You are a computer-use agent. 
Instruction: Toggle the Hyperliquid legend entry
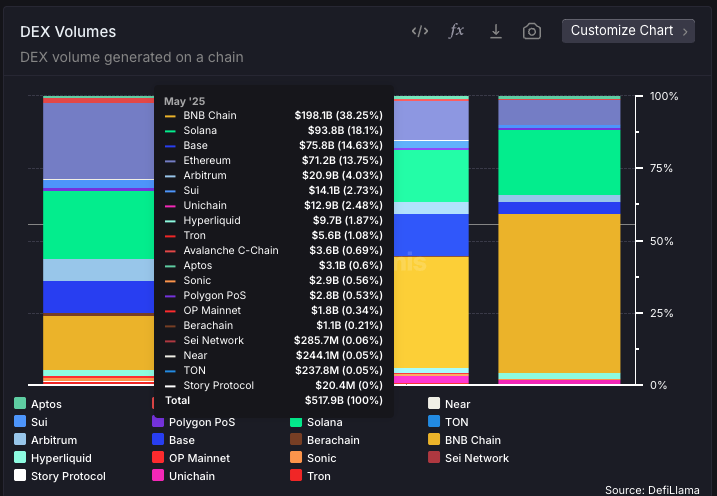(x=53, y=458)
